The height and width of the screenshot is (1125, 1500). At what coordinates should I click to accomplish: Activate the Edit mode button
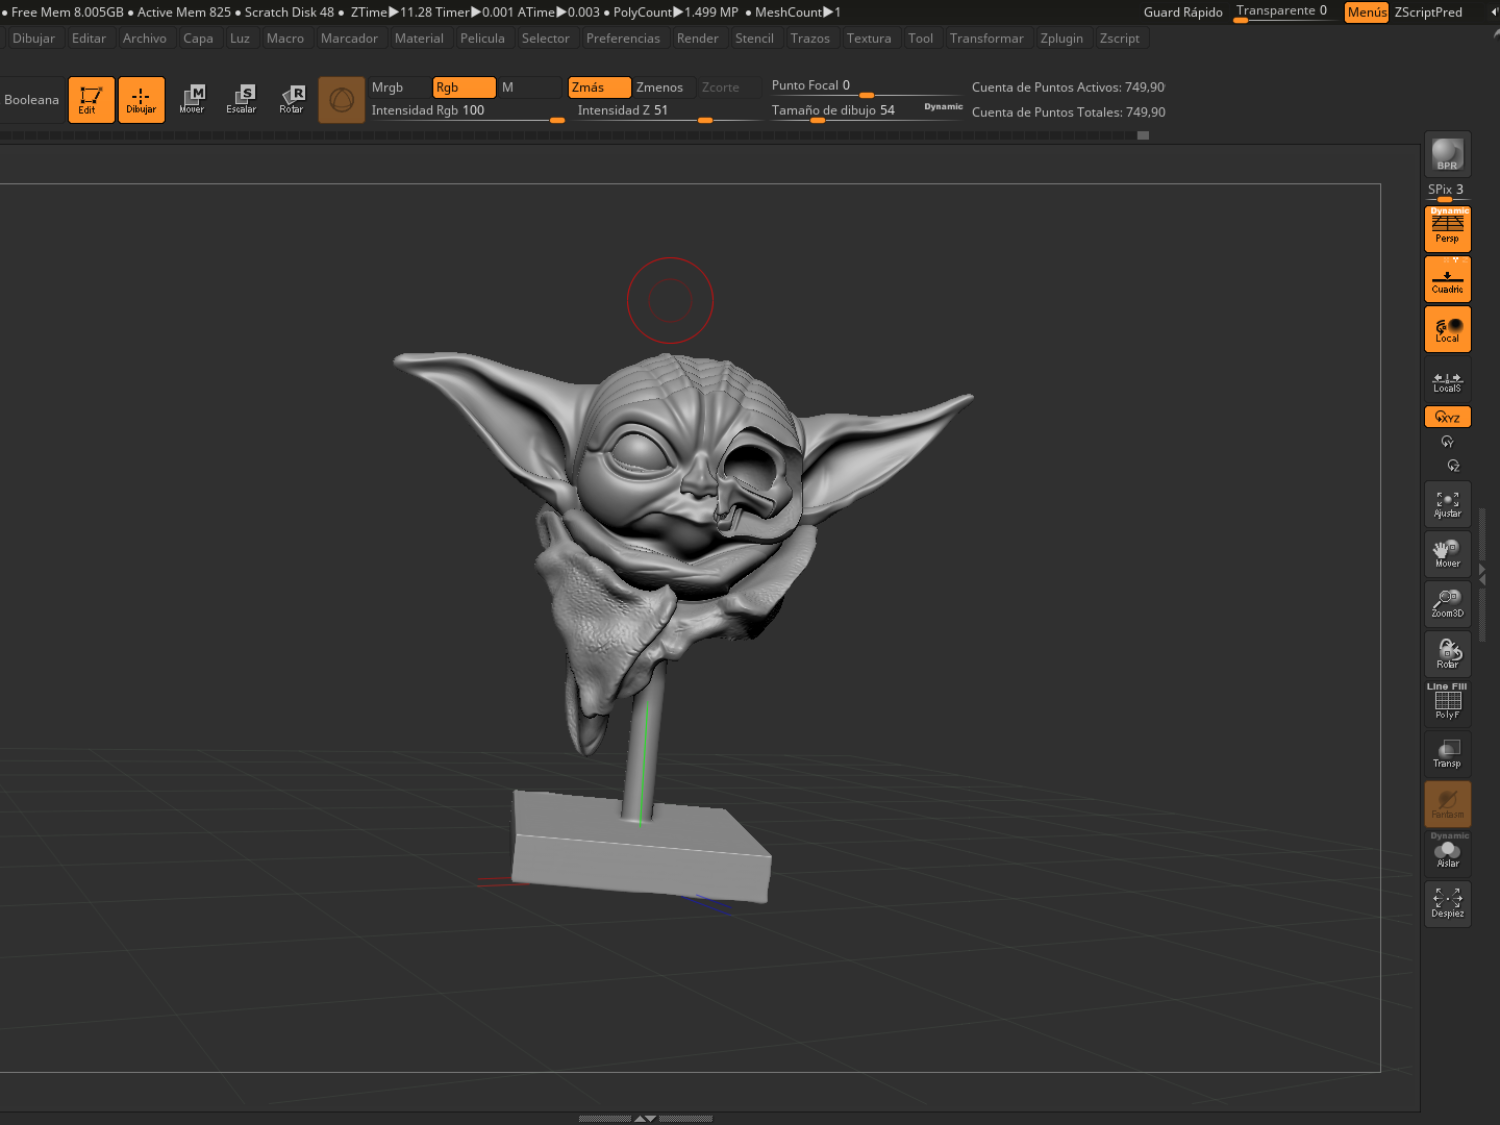[91, 99]
